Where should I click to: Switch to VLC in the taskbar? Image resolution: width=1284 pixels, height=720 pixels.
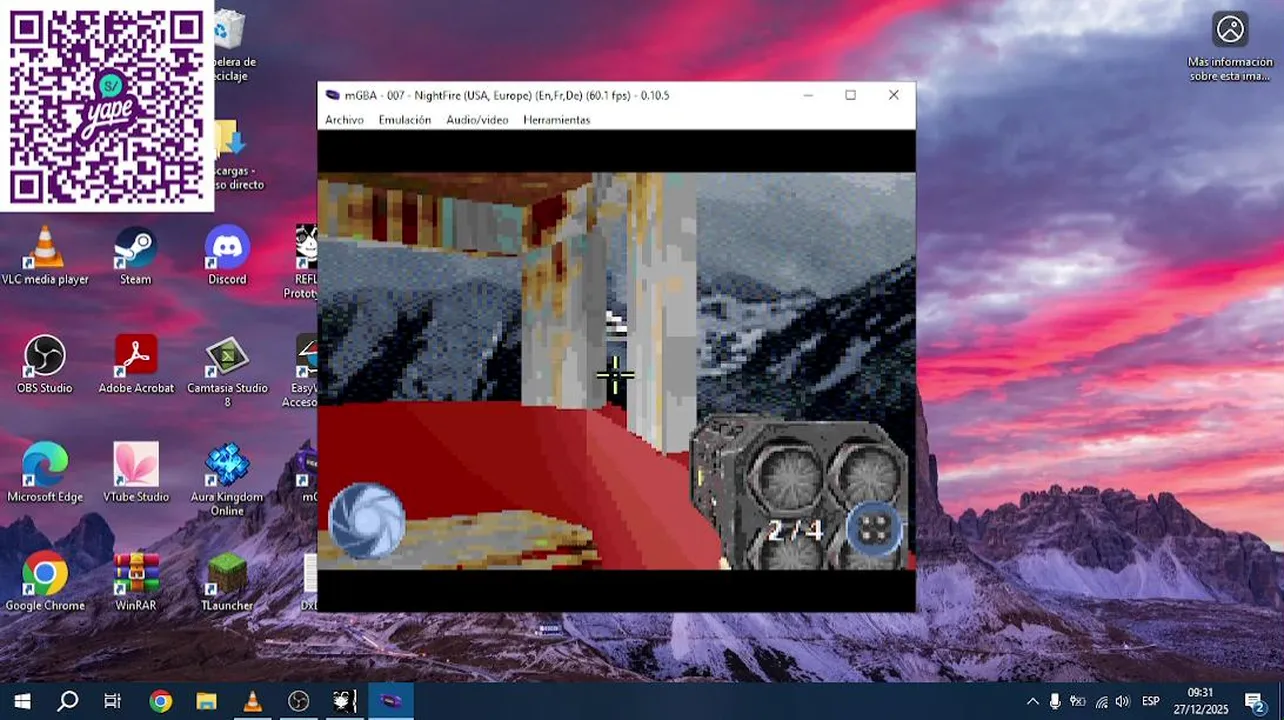pos(253,701)
